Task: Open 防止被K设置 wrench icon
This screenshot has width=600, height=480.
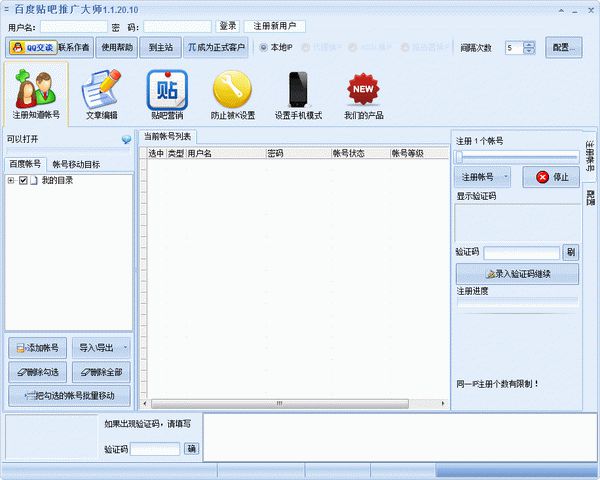Action: click(x=232, y=93)
